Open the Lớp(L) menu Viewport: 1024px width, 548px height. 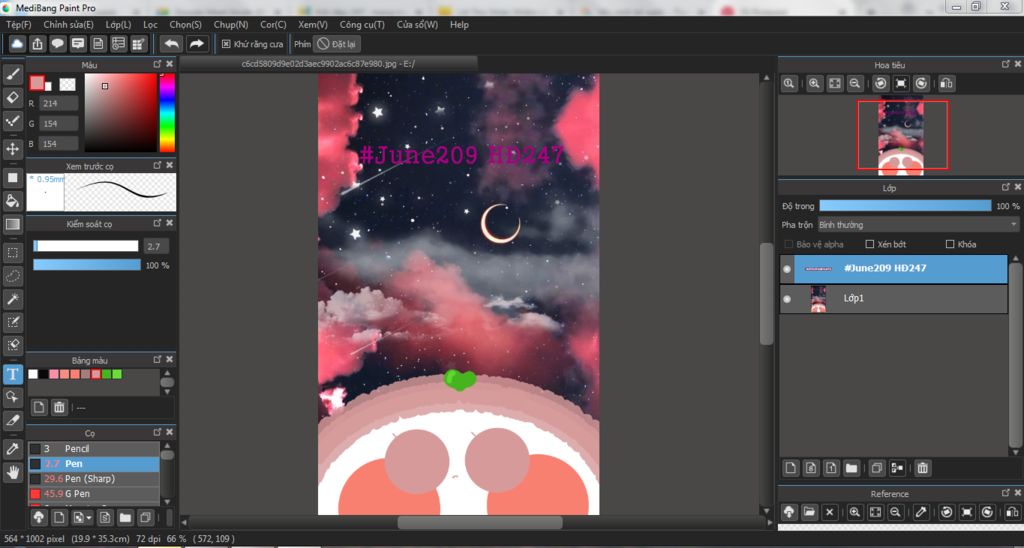point(118,24)
